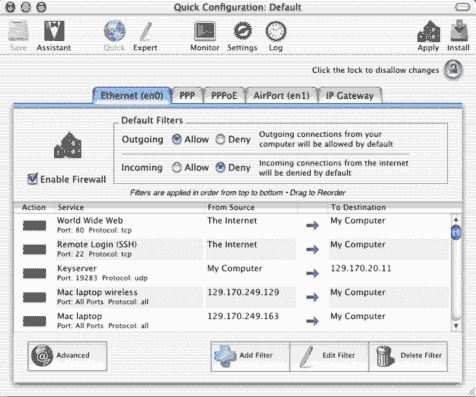Click the filter list scrollbar thumb
This screenshot has width=476, height=397.
(x=456, y=232)
